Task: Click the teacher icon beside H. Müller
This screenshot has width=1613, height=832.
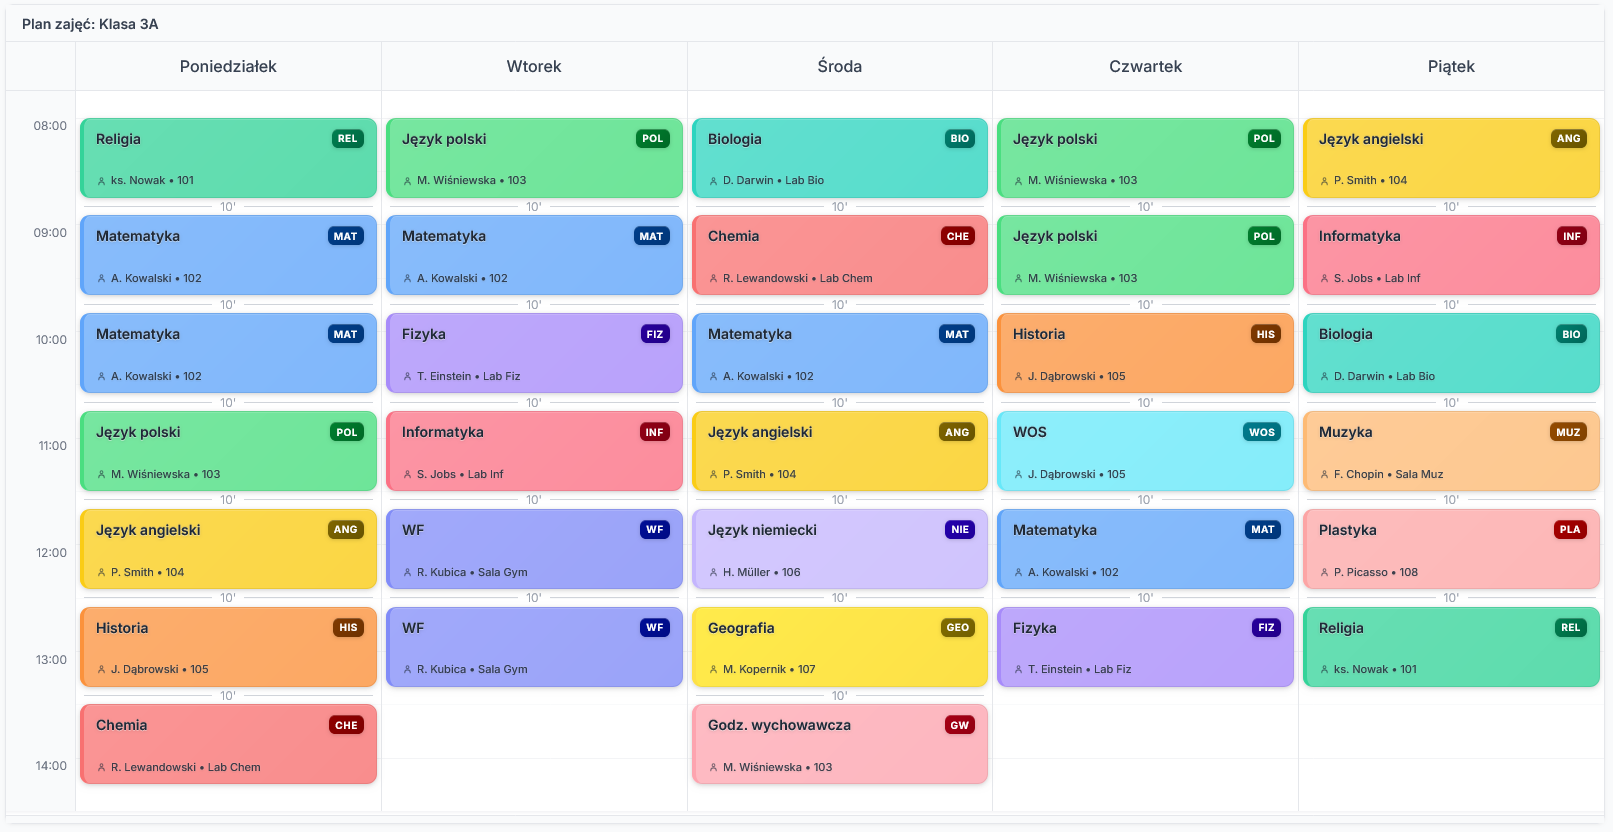Action: click(x=713, y=572)
